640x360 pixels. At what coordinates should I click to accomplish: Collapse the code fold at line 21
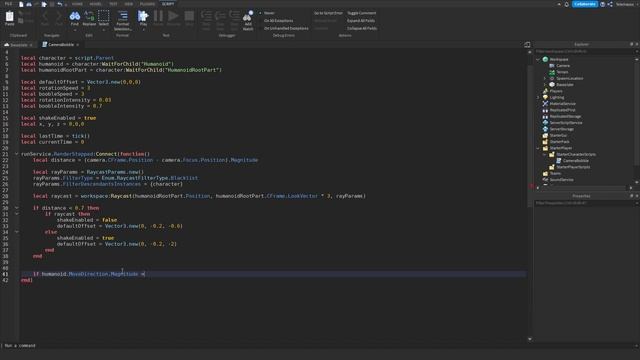point(16,154)
